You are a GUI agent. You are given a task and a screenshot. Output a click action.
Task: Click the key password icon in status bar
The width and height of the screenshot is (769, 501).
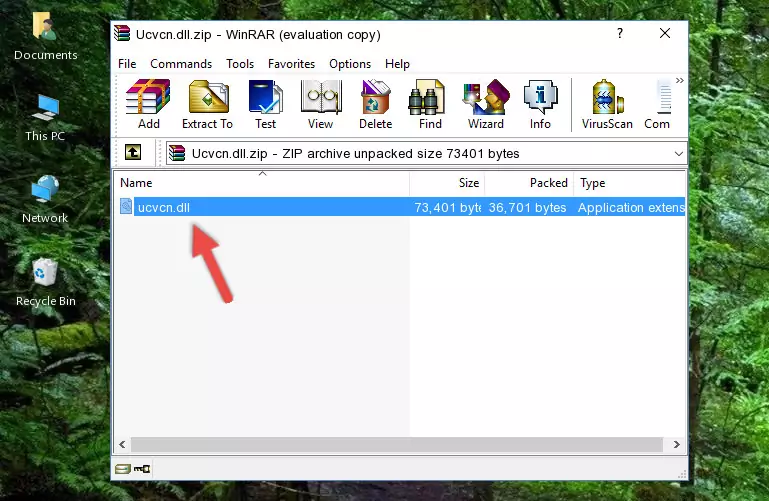(x=142, y=469)
